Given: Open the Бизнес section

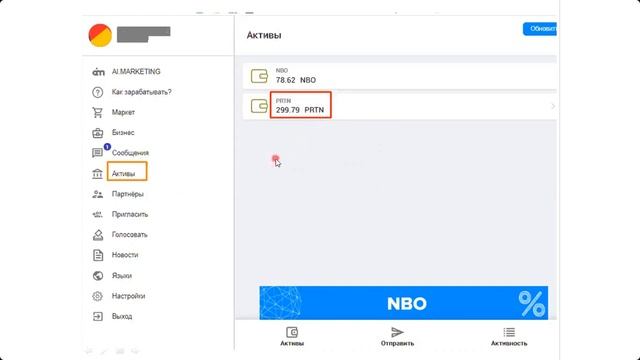Looking at the screenshot, I should tap(123, 133).
